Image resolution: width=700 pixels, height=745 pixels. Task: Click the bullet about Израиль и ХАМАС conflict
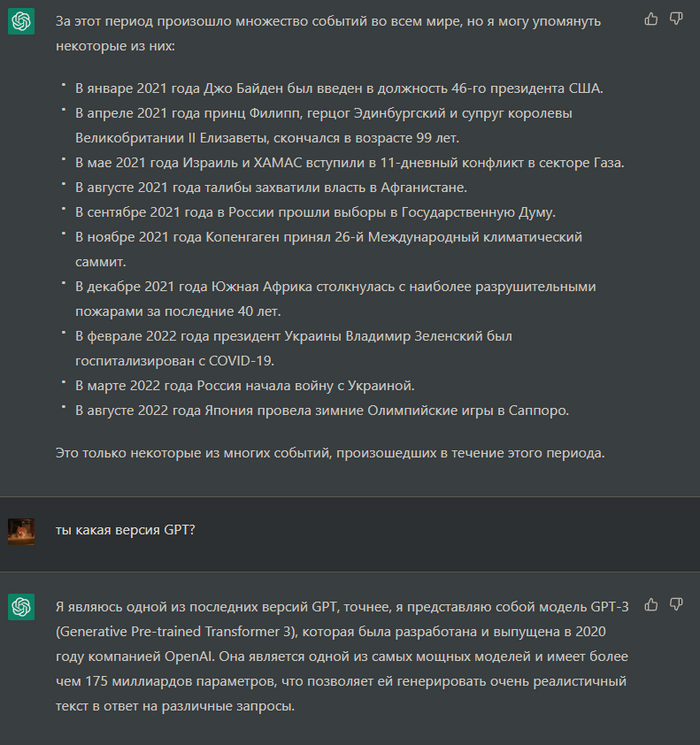pyautogui.click(x=349, y=163)
